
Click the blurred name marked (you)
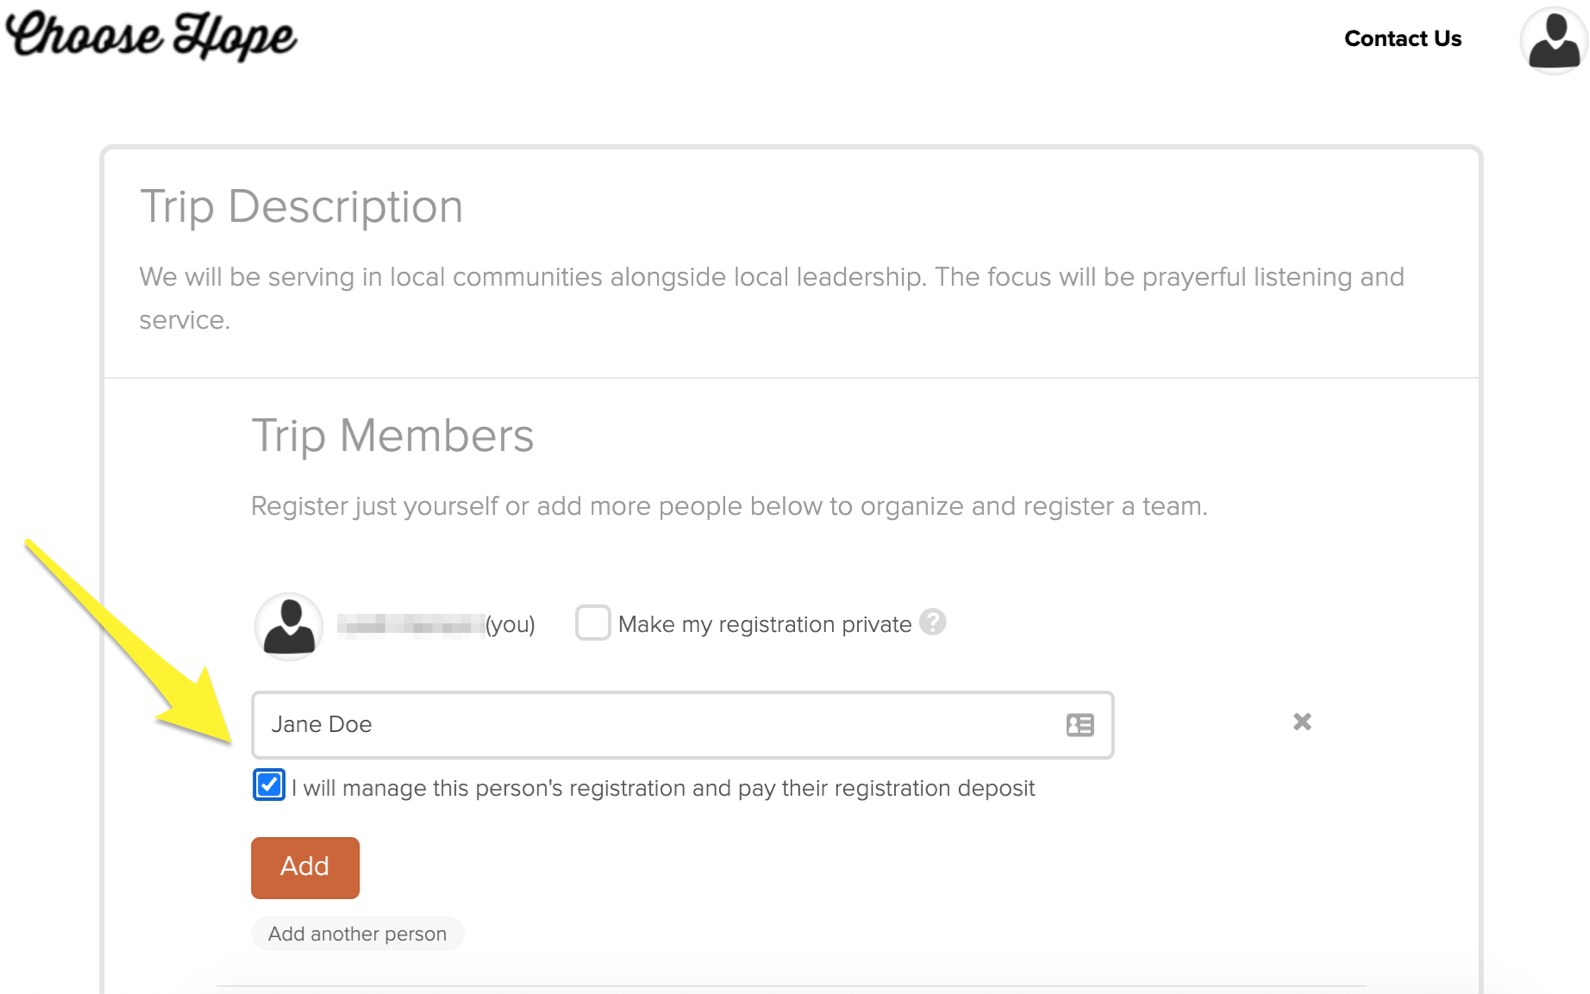[411, 625]
